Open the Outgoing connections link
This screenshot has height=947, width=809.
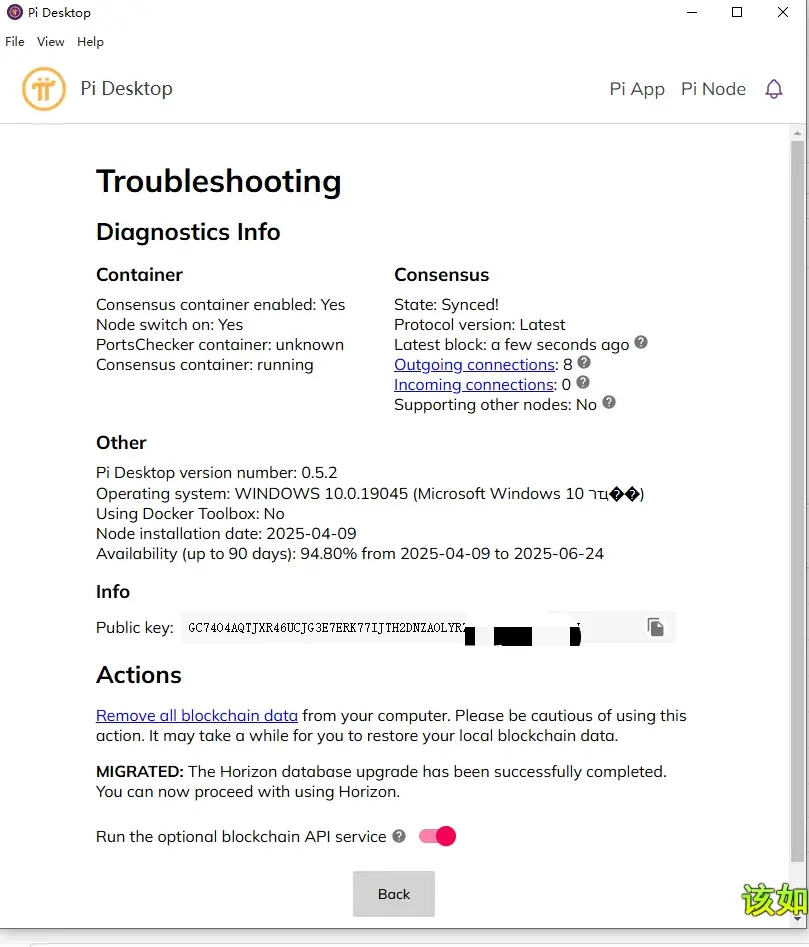[x=475, y=365]
